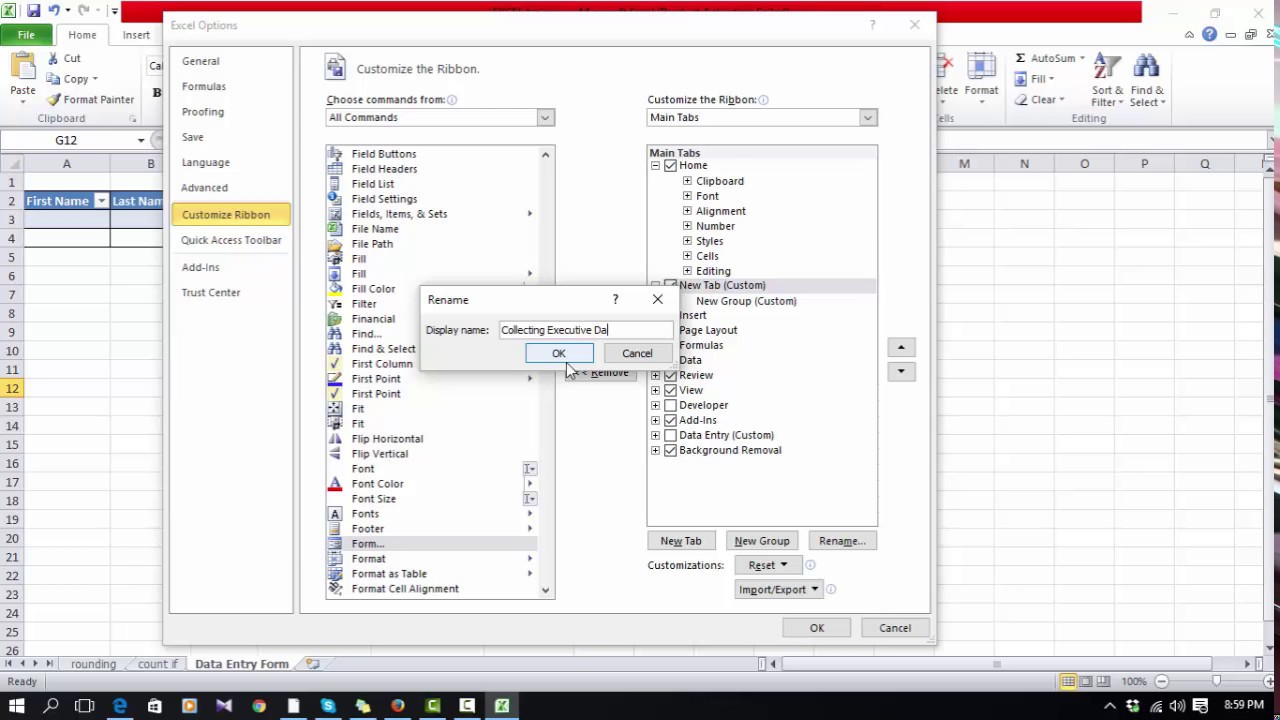Open the Import/Export dropdown

tap(778, 589)
